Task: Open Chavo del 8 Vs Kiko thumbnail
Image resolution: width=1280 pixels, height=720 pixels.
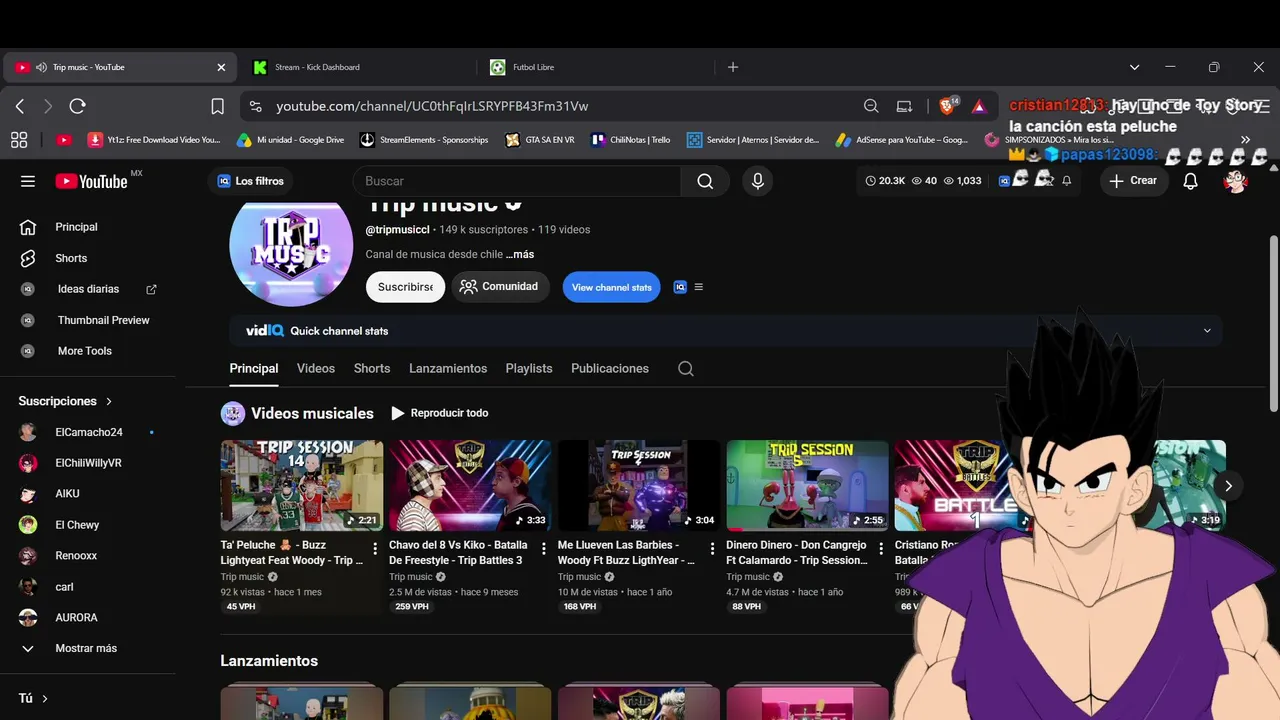Action: (470, 485)
